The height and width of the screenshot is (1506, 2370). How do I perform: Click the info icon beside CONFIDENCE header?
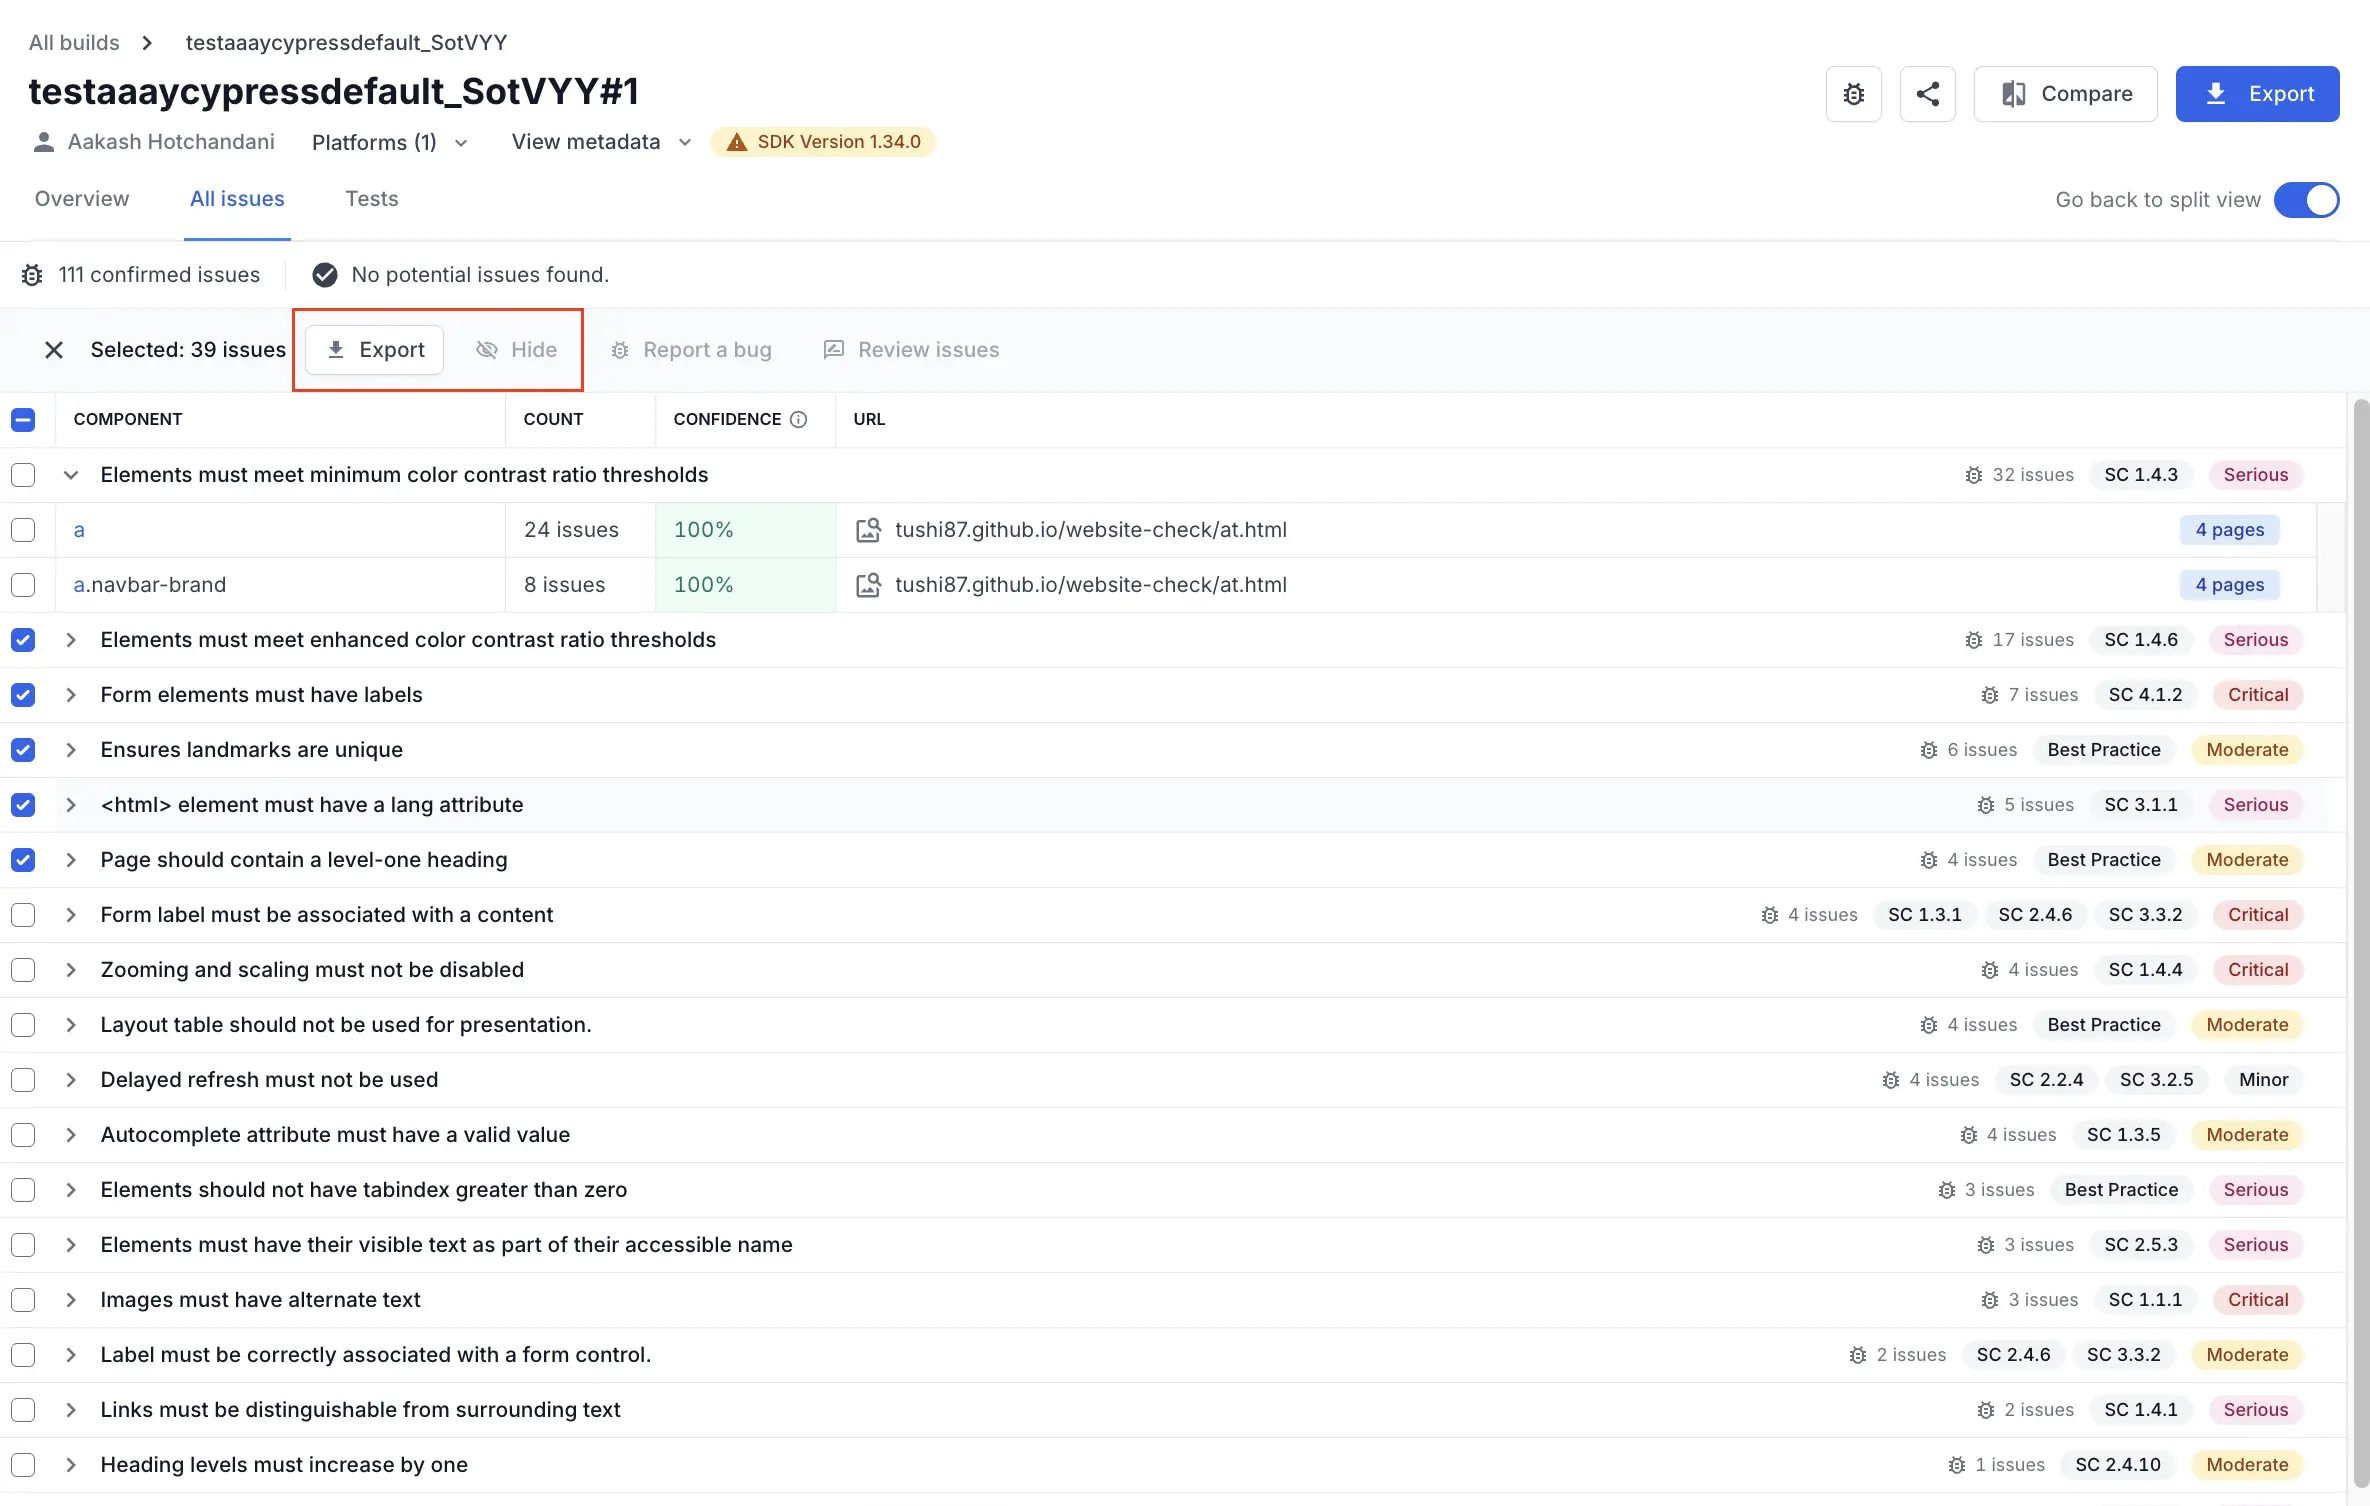[x=798, y=420]
